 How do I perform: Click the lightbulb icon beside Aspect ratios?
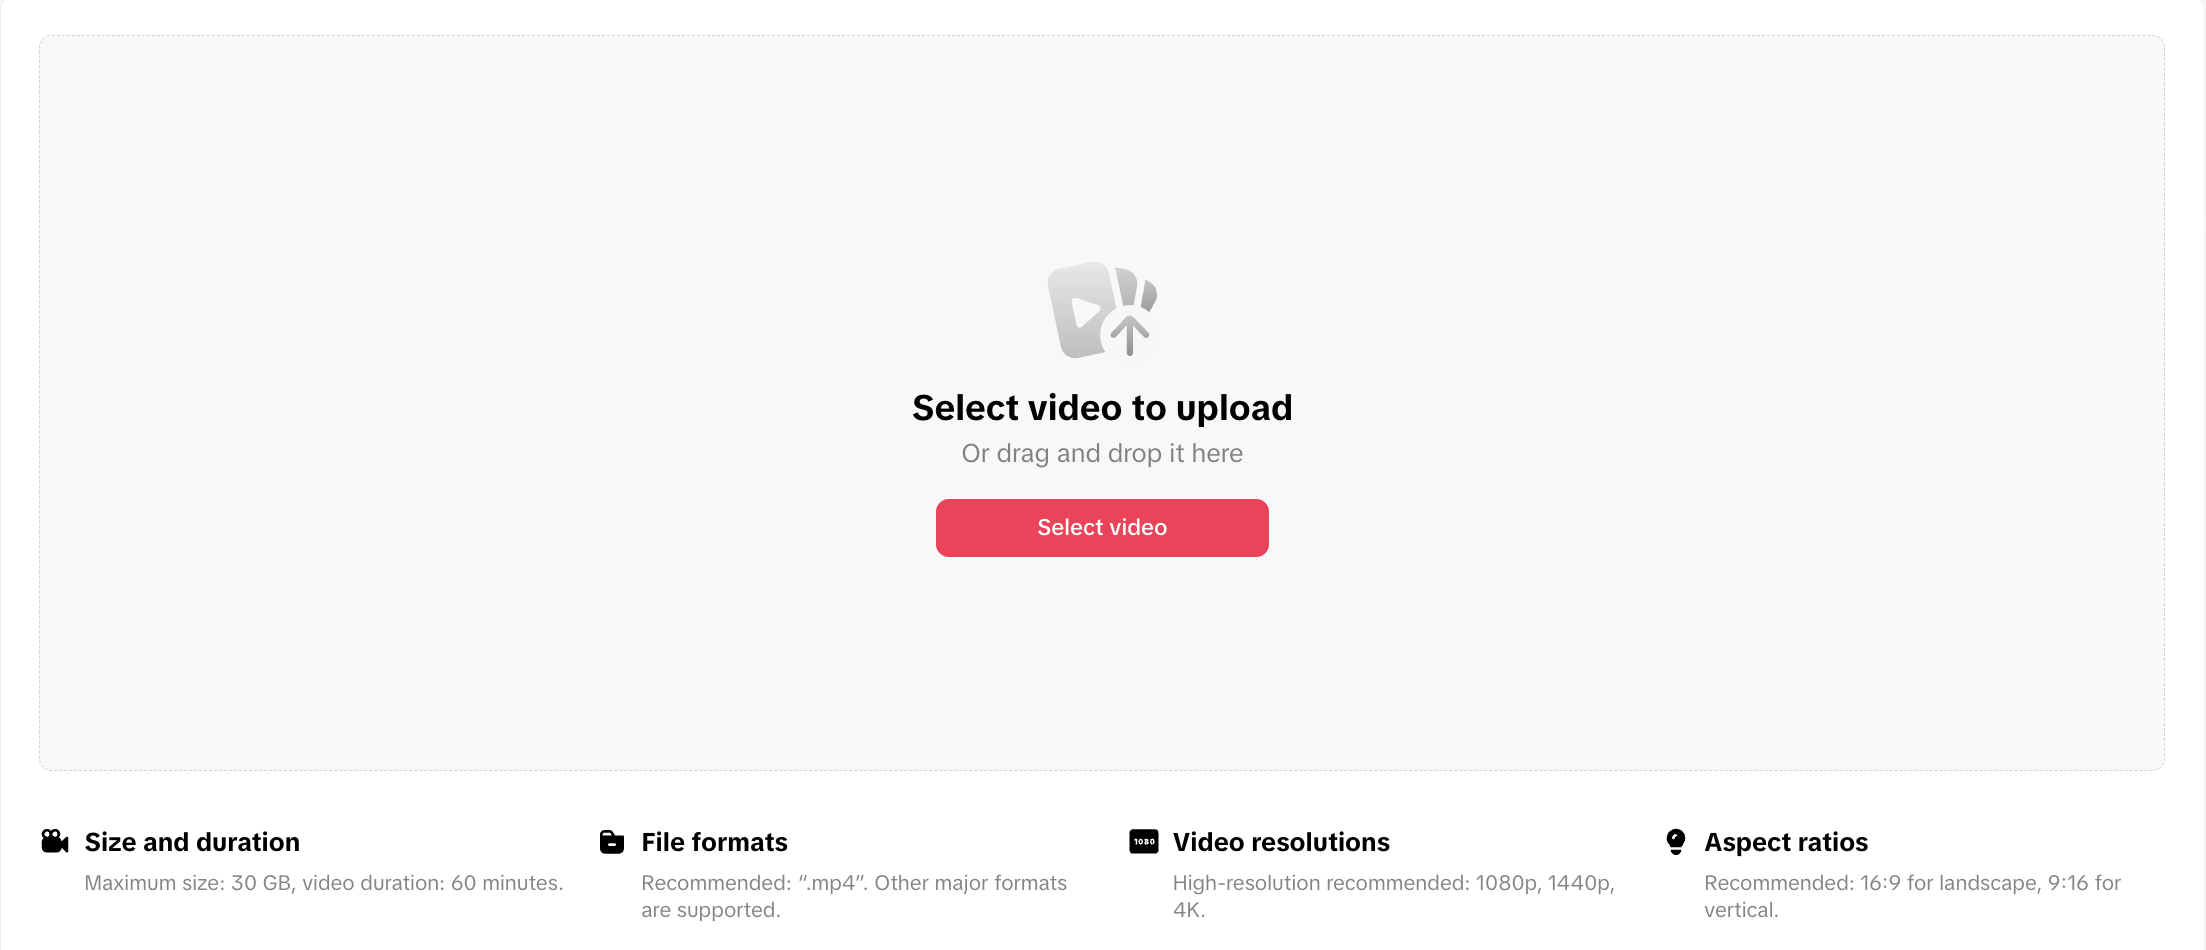(x=1676, y=842)
